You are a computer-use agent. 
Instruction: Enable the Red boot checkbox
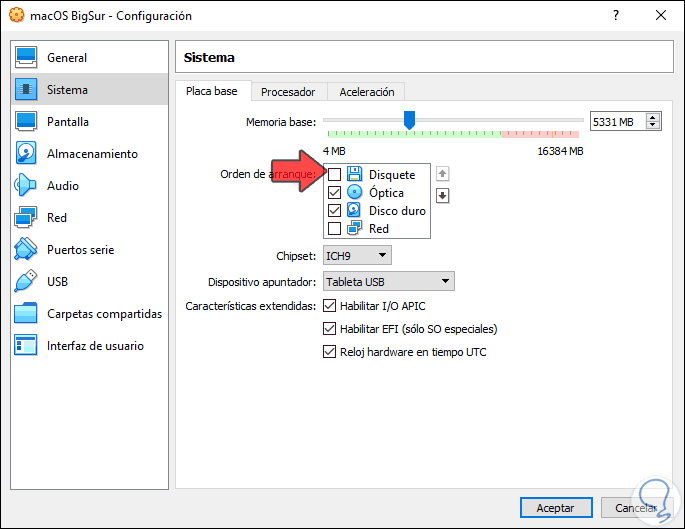pos(335,228)
